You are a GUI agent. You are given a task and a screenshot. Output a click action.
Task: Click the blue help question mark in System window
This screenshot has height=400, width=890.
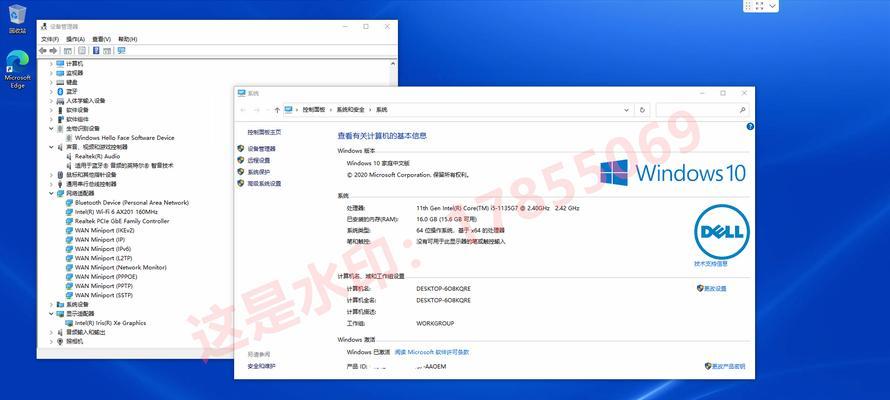click(750, 127)
